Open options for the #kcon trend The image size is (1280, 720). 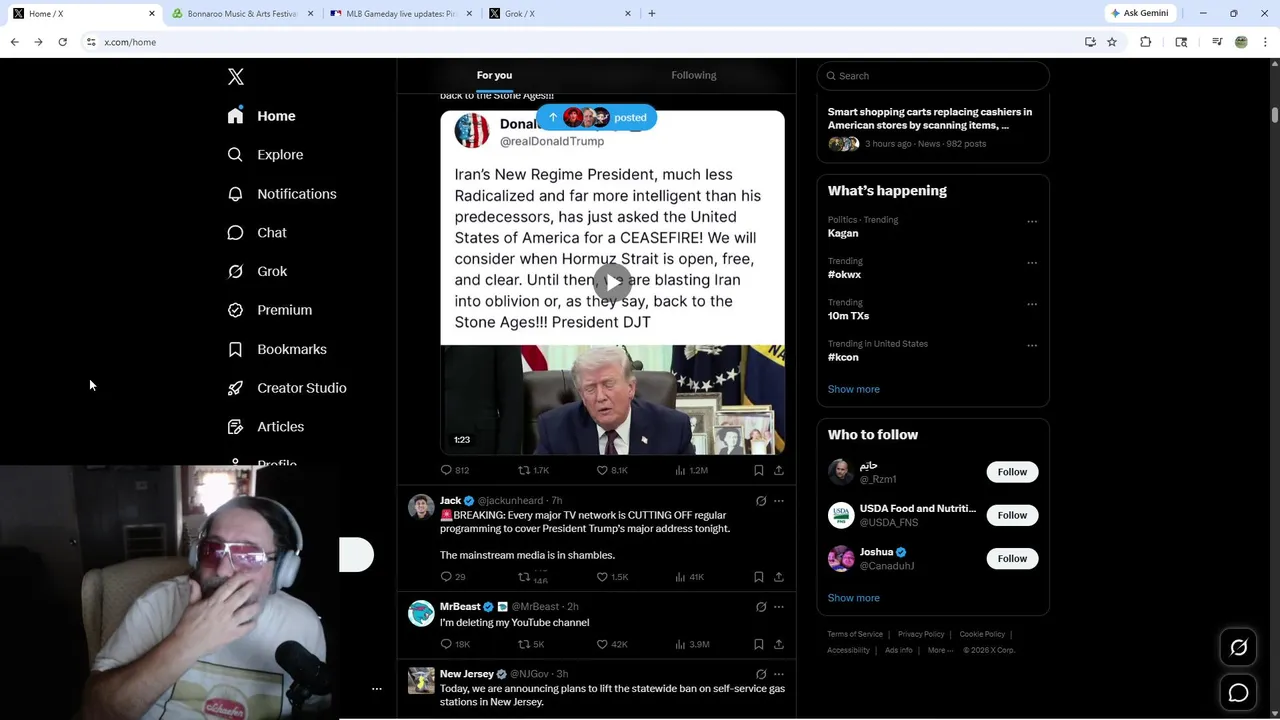tap(1032, 346)
